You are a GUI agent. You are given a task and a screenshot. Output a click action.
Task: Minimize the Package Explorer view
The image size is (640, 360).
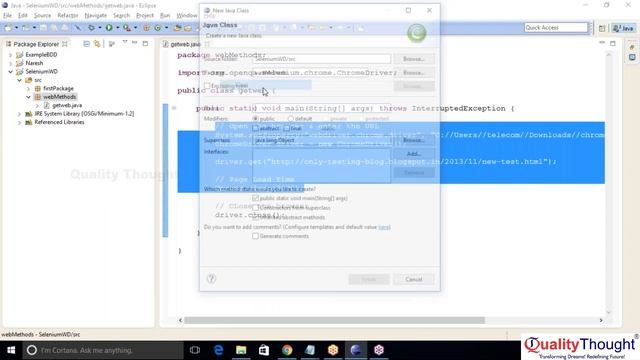pyautogui.click(x=135, y=43)
